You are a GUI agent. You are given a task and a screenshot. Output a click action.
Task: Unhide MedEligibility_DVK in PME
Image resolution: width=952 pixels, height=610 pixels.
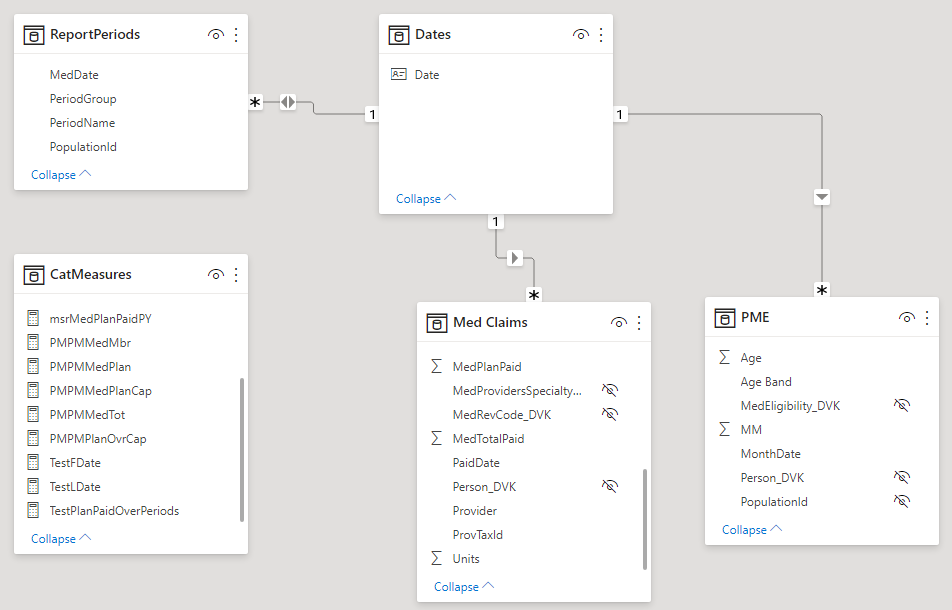pyautogui.click(x=902, y=405)
